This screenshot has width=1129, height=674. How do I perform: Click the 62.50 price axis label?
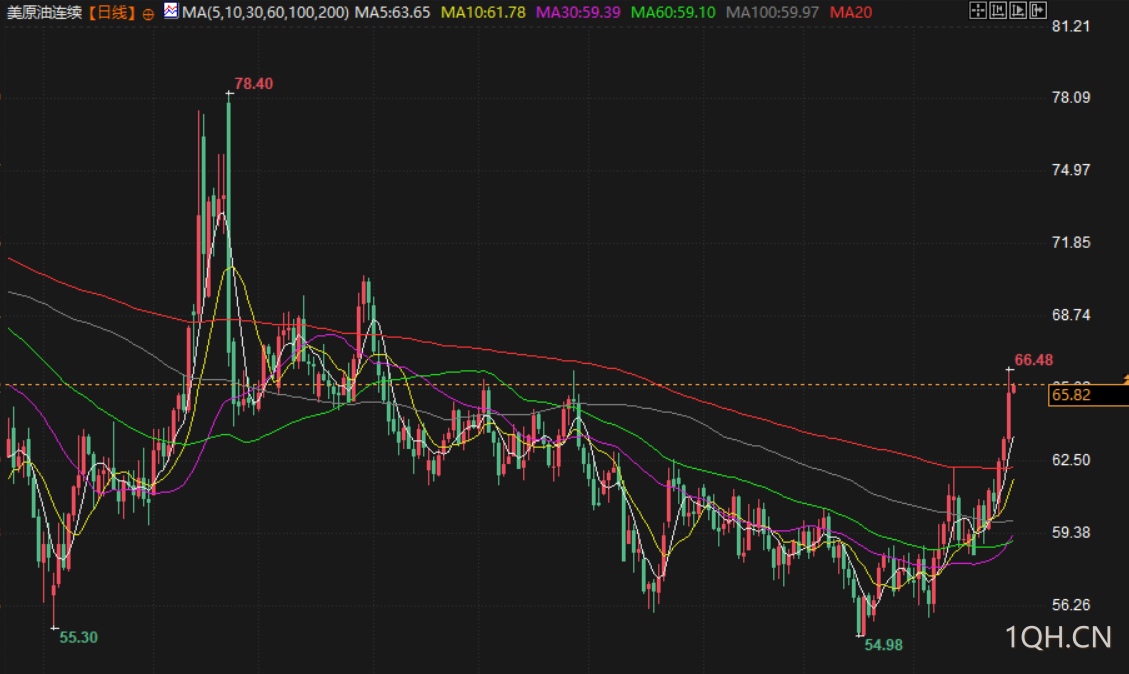[1071, 459]
